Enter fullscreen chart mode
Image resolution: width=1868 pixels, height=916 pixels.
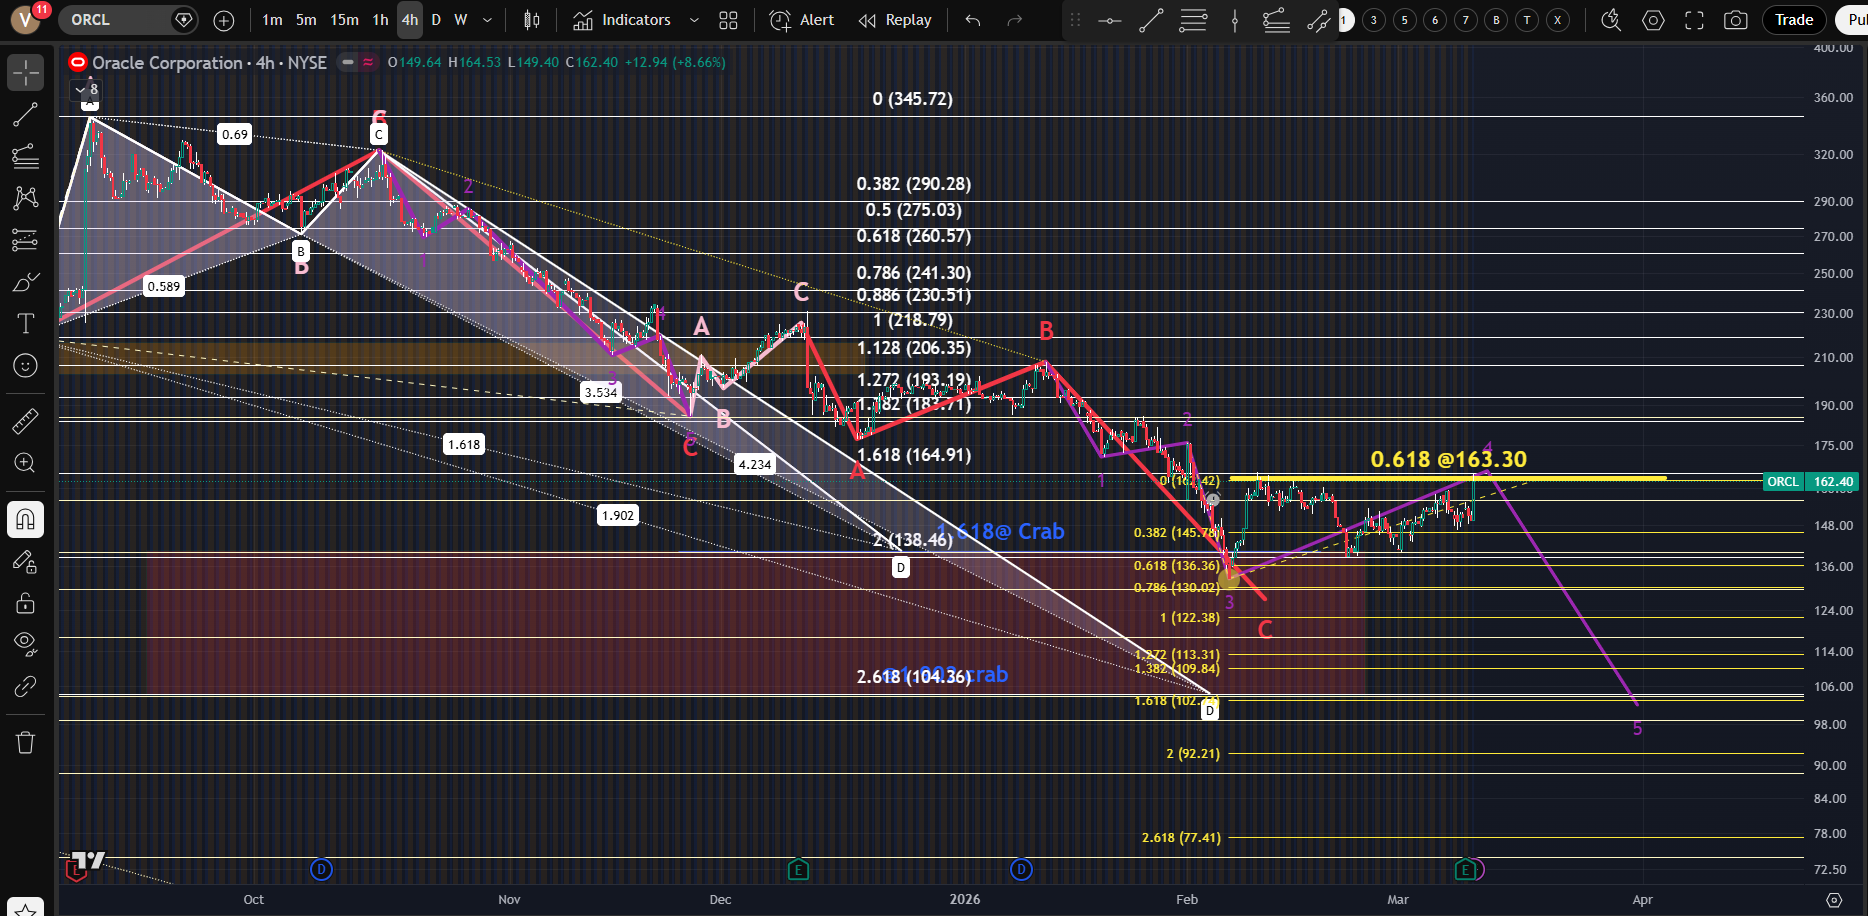(x=1694, y=20)
